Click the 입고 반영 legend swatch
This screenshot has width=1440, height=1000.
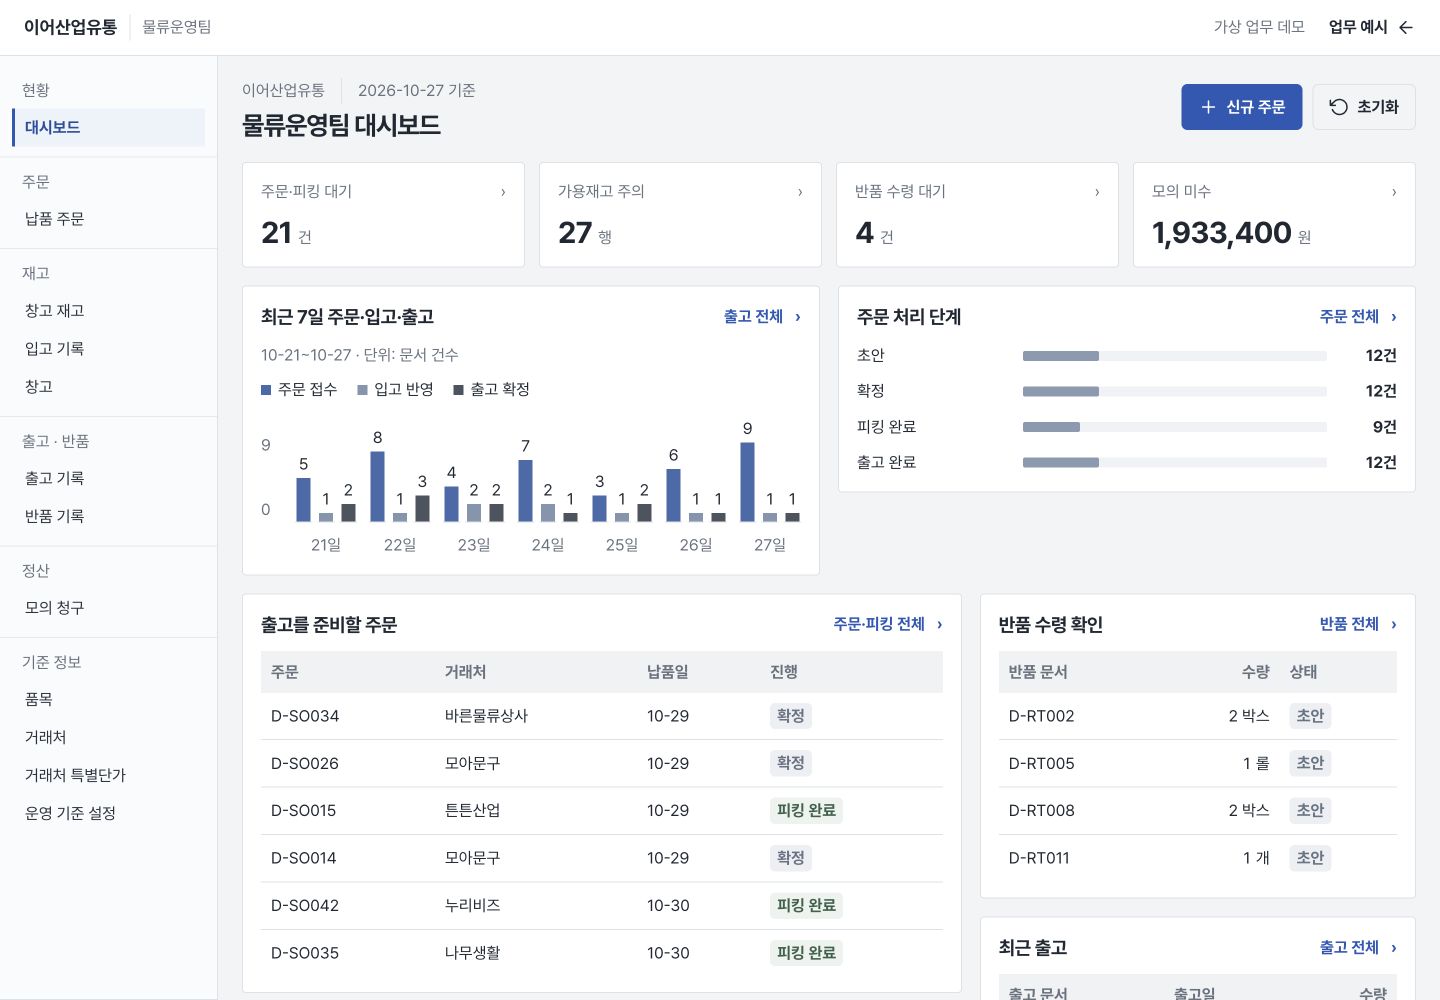point(362,390)
